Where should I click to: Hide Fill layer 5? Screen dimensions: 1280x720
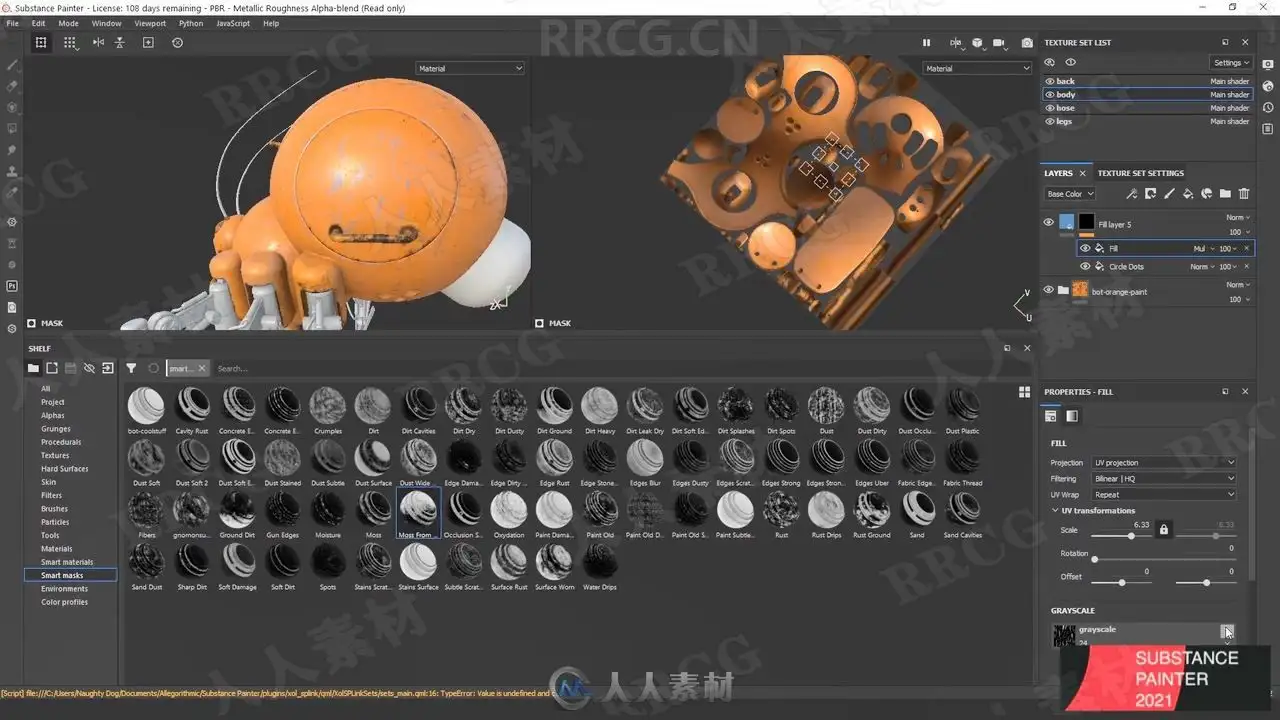point(1048,223)
